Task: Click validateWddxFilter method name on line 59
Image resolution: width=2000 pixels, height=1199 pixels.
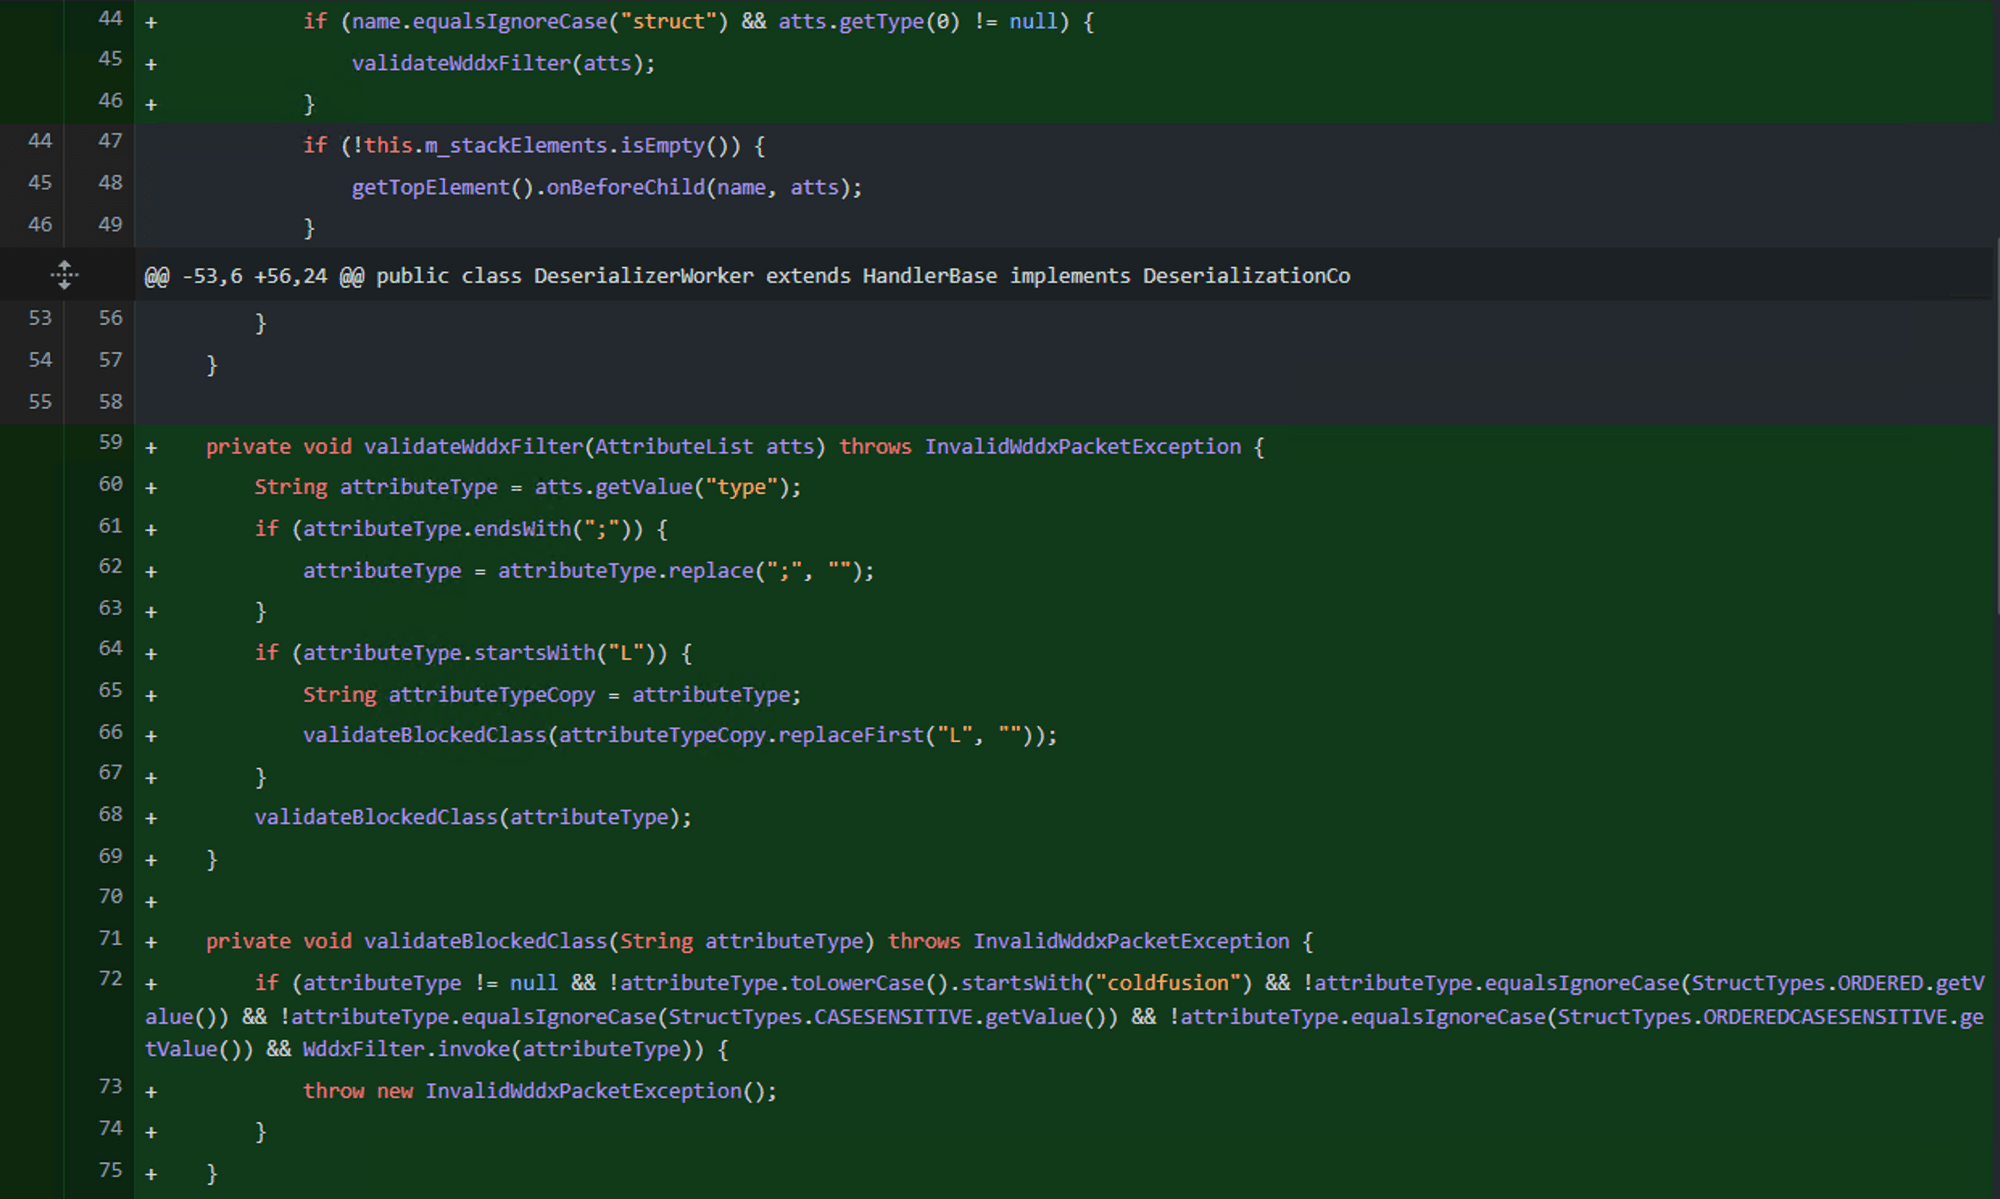Action: [x=473, y=447]
